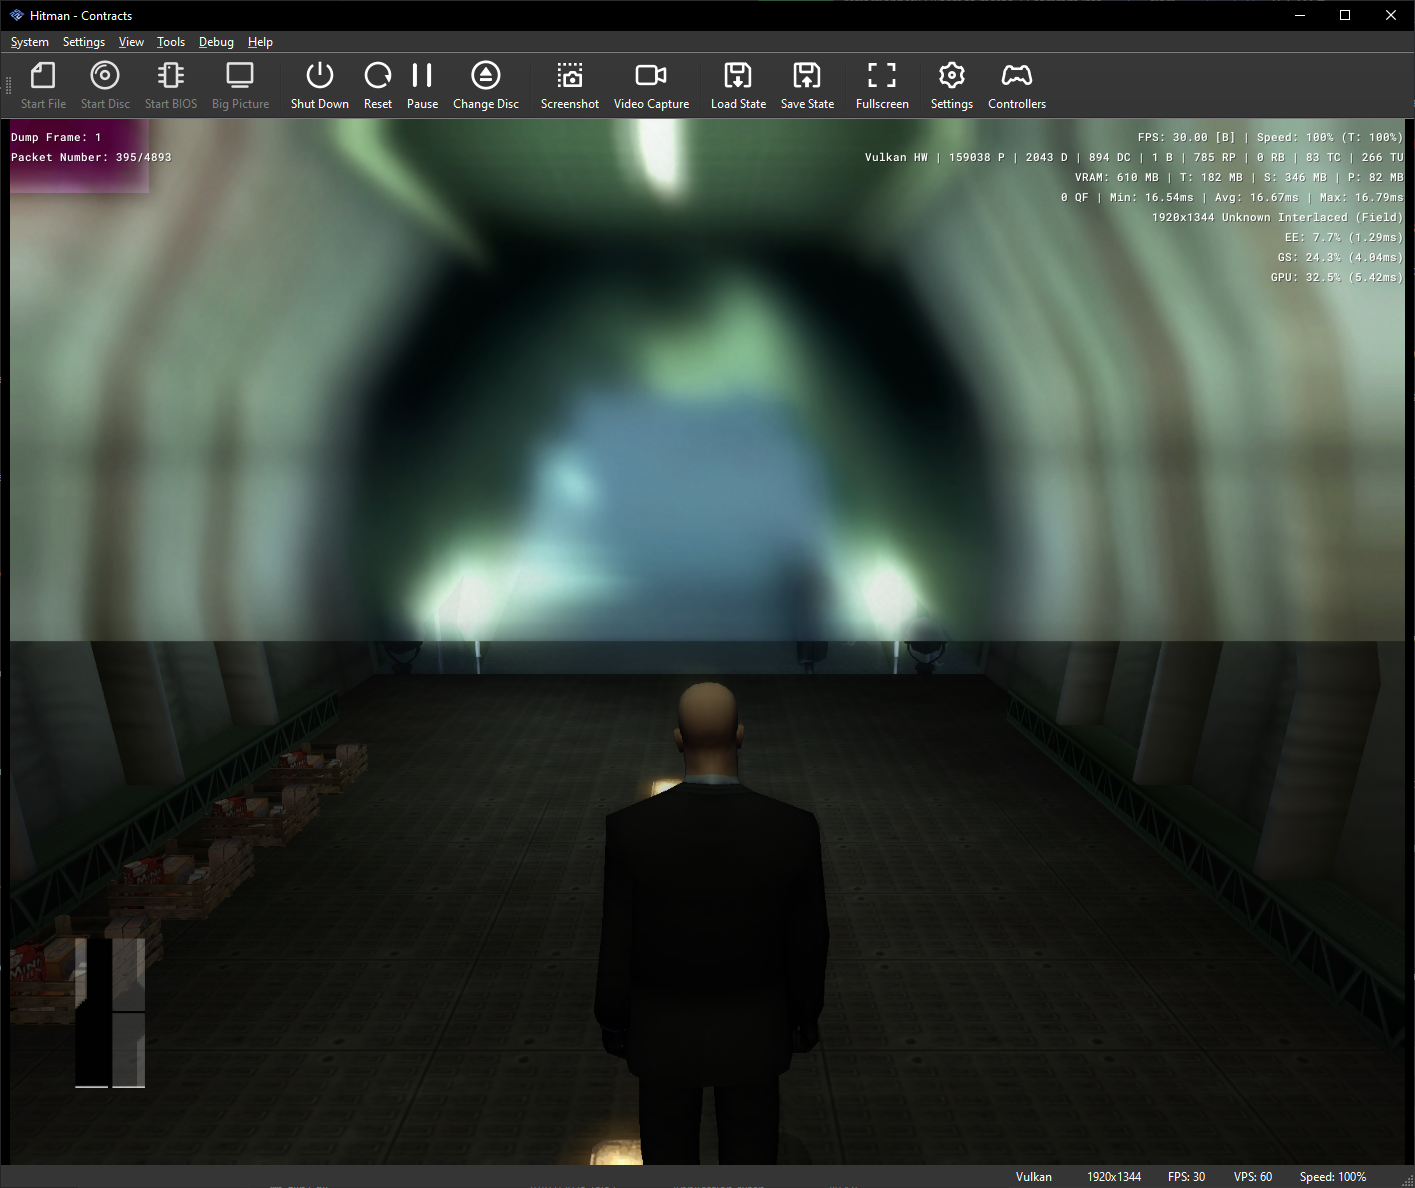The image size is (1415, 1188).
Task: Click the toolbar drag handle grip
Action: point(9,86)
